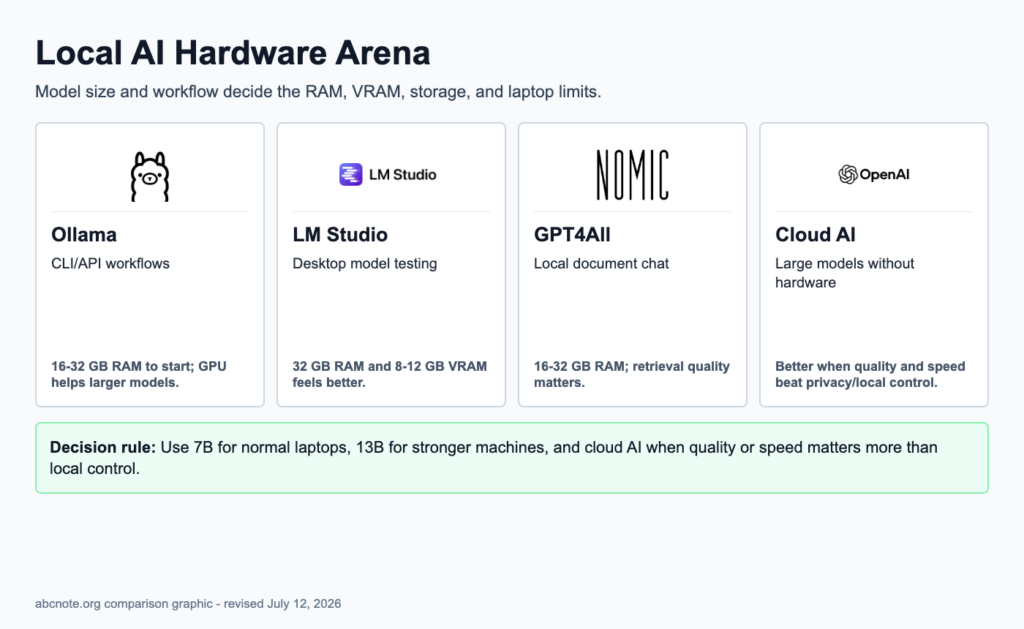Click the abcnote.org footer text

188,604
